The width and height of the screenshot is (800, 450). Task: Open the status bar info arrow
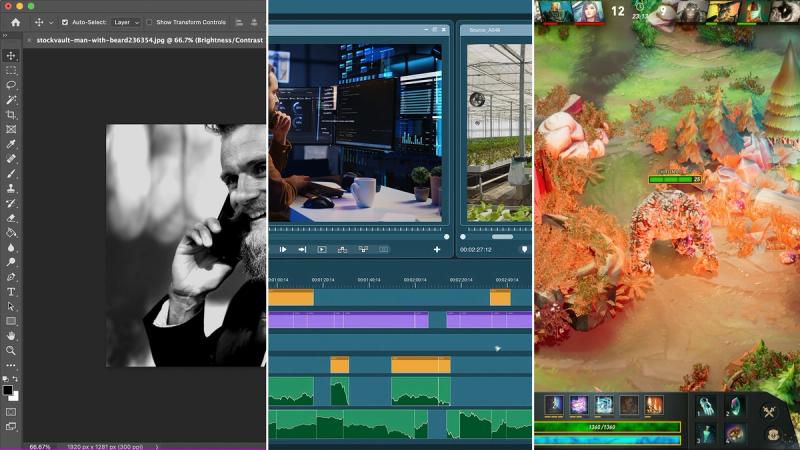click(x=157, y=447)
